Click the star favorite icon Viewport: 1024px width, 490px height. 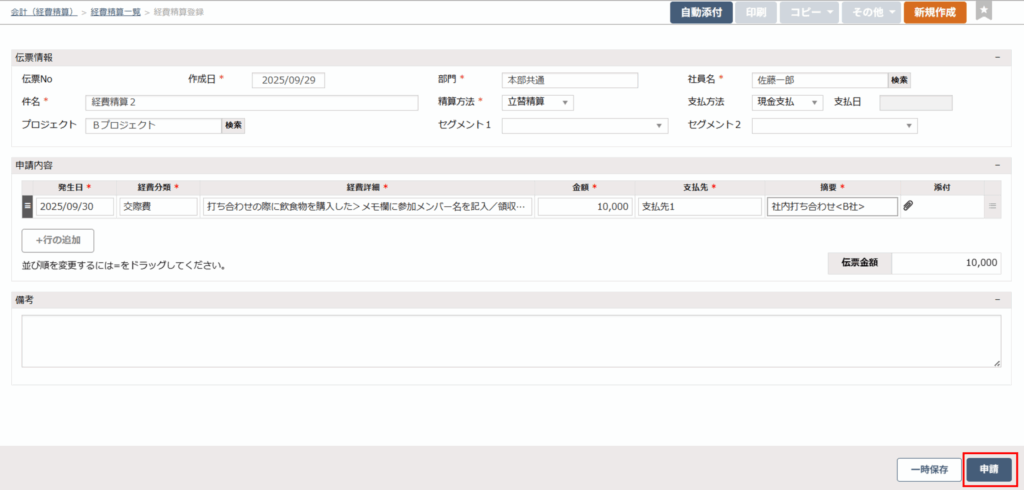(x=984, y=12)
